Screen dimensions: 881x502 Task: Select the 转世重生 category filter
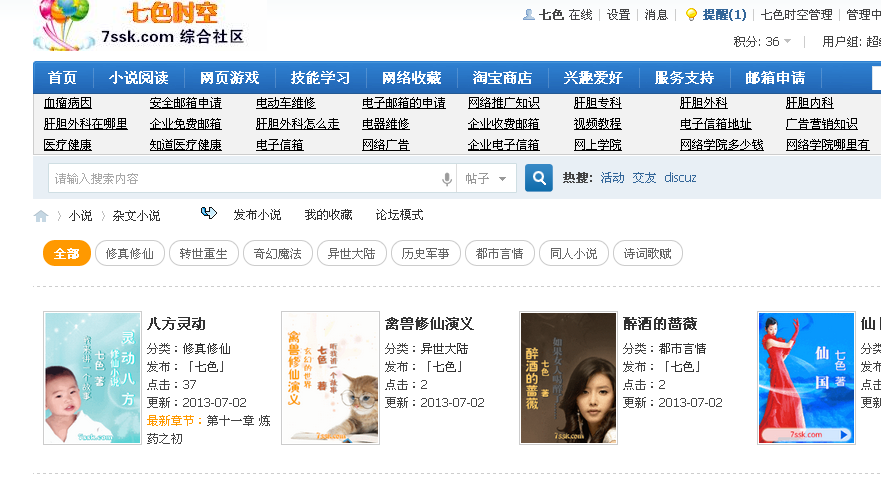(x=203, y=254)
